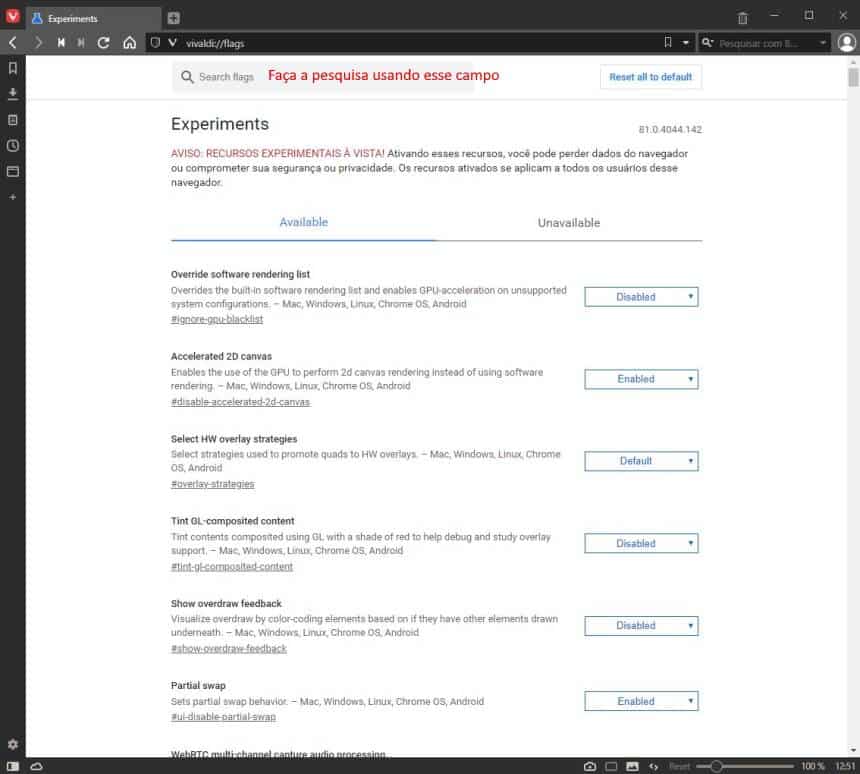Click the Vivaldi site info icon in address bar
860x774 pixels.
(172, 42)
